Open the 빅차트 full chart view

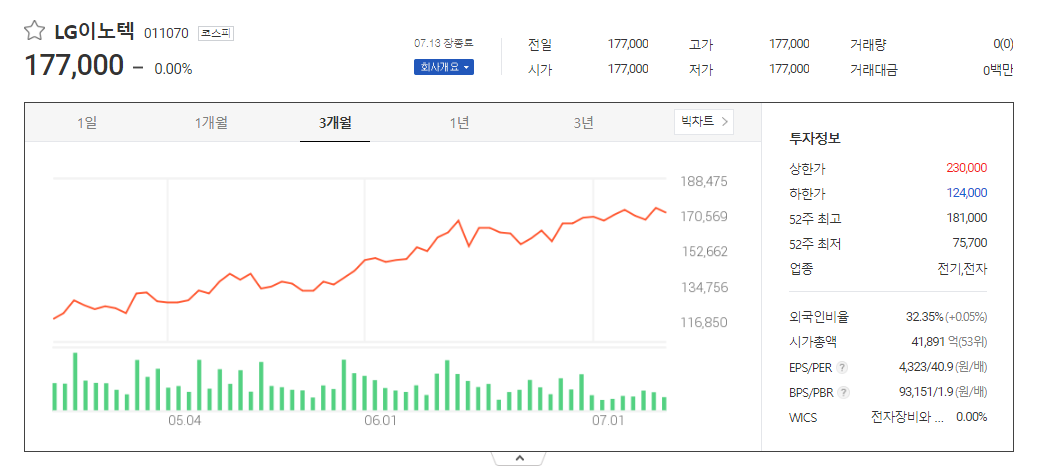[x=704, y=121]
